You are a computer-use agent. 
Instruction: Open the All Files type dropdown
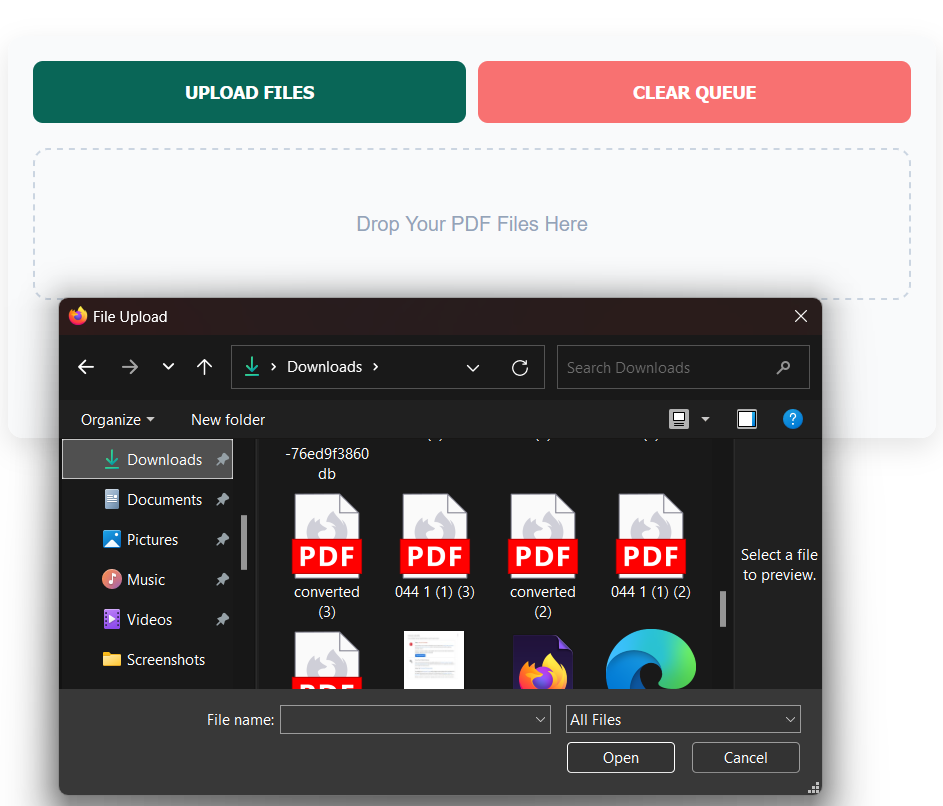[683, 719]
